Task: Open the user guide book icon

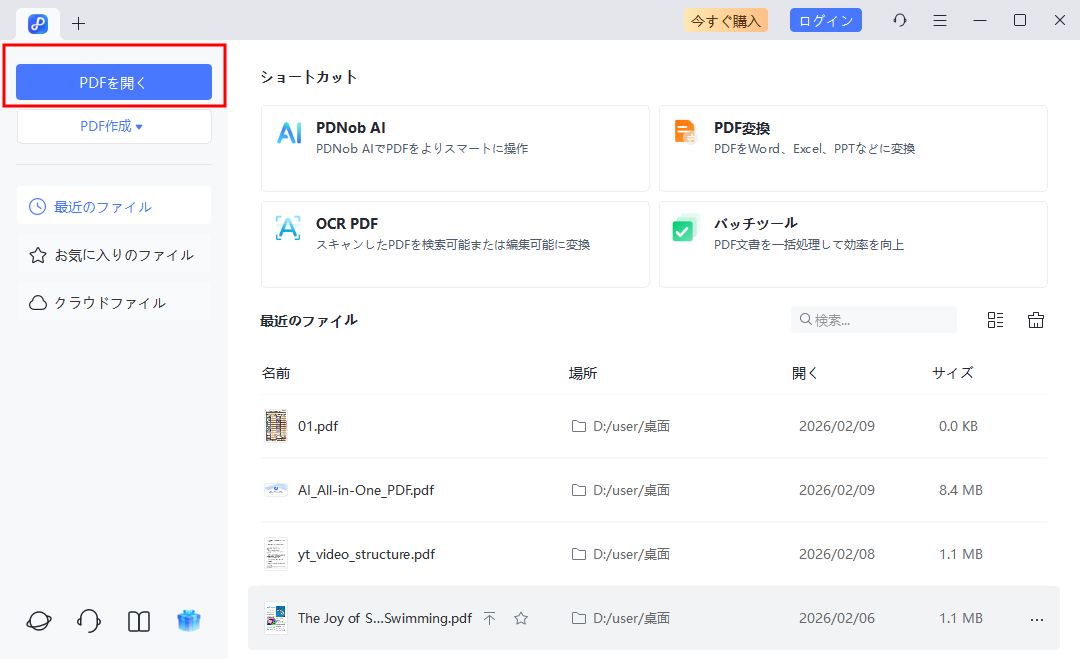Action: click(139, 621)
